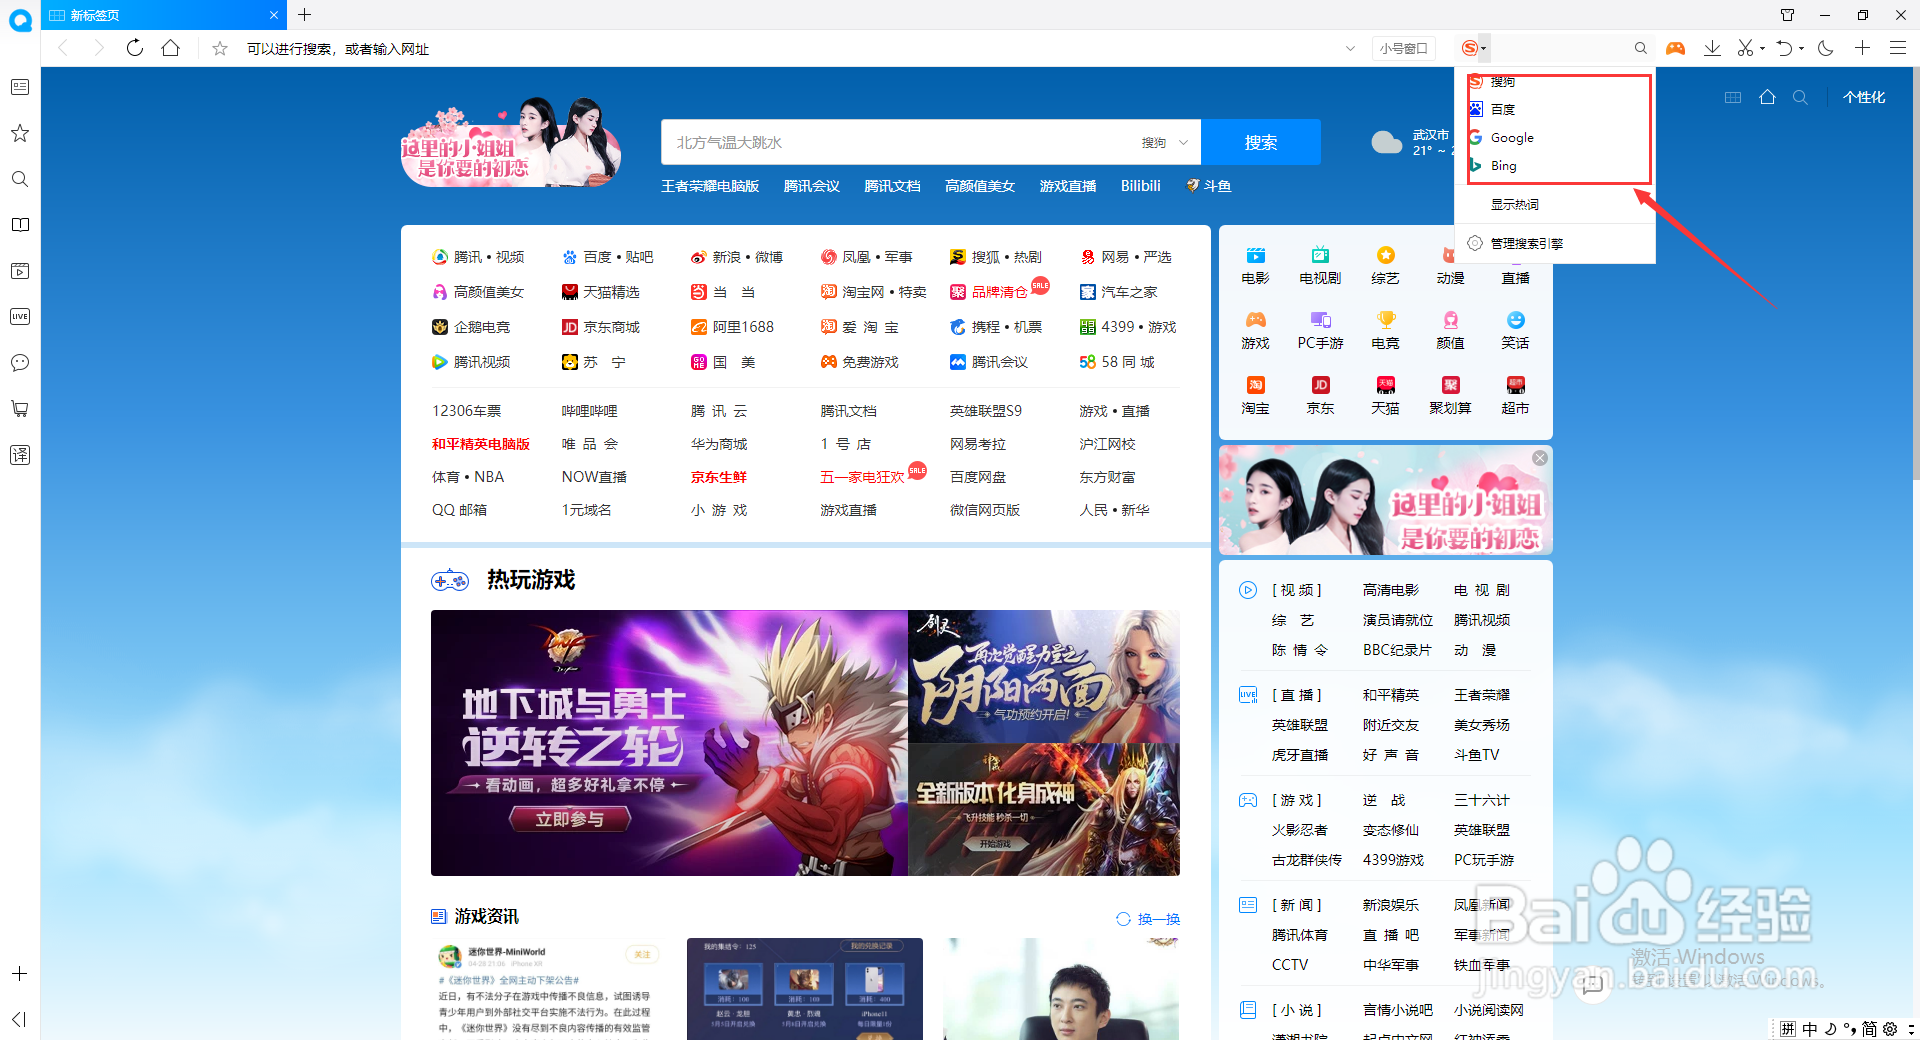The image size is (1920, 1040).
Task: Open 京东商城 site link
Action: point(600,327)
